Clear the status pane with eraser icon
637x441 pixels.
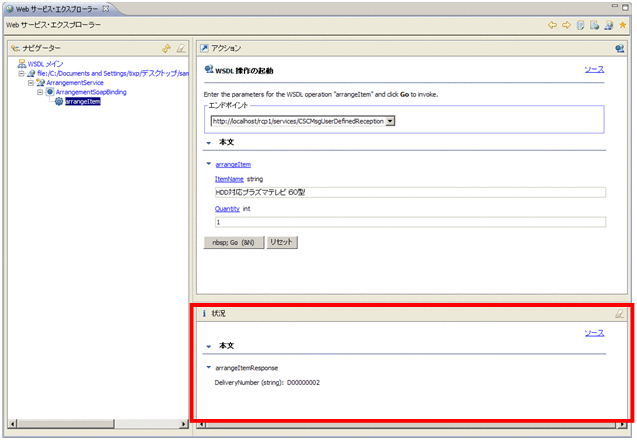[619, 313]
